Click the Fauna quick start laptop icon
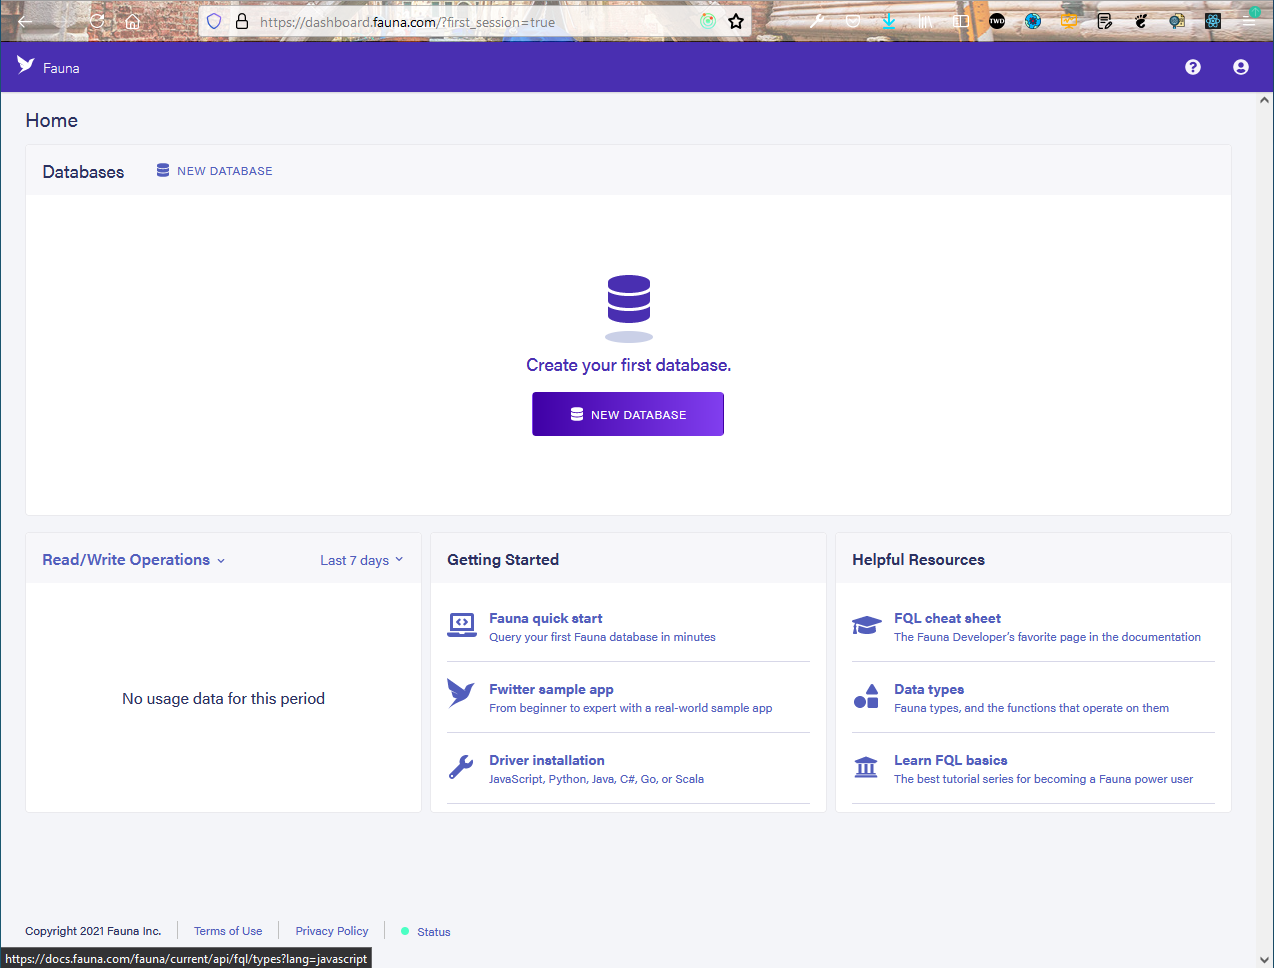 coord(462,626)
